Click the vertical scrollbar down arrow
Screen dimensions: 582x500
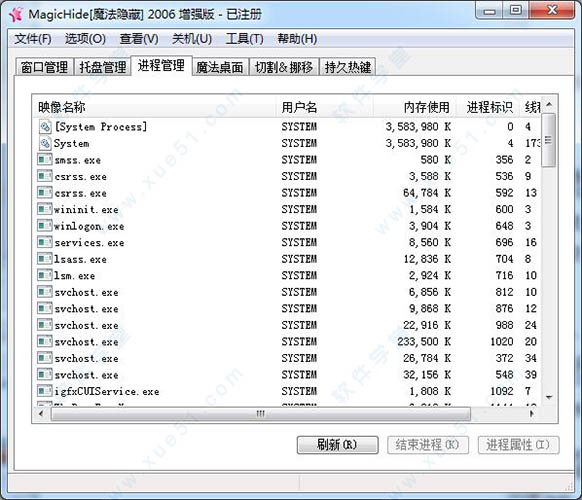coord(549,398)
